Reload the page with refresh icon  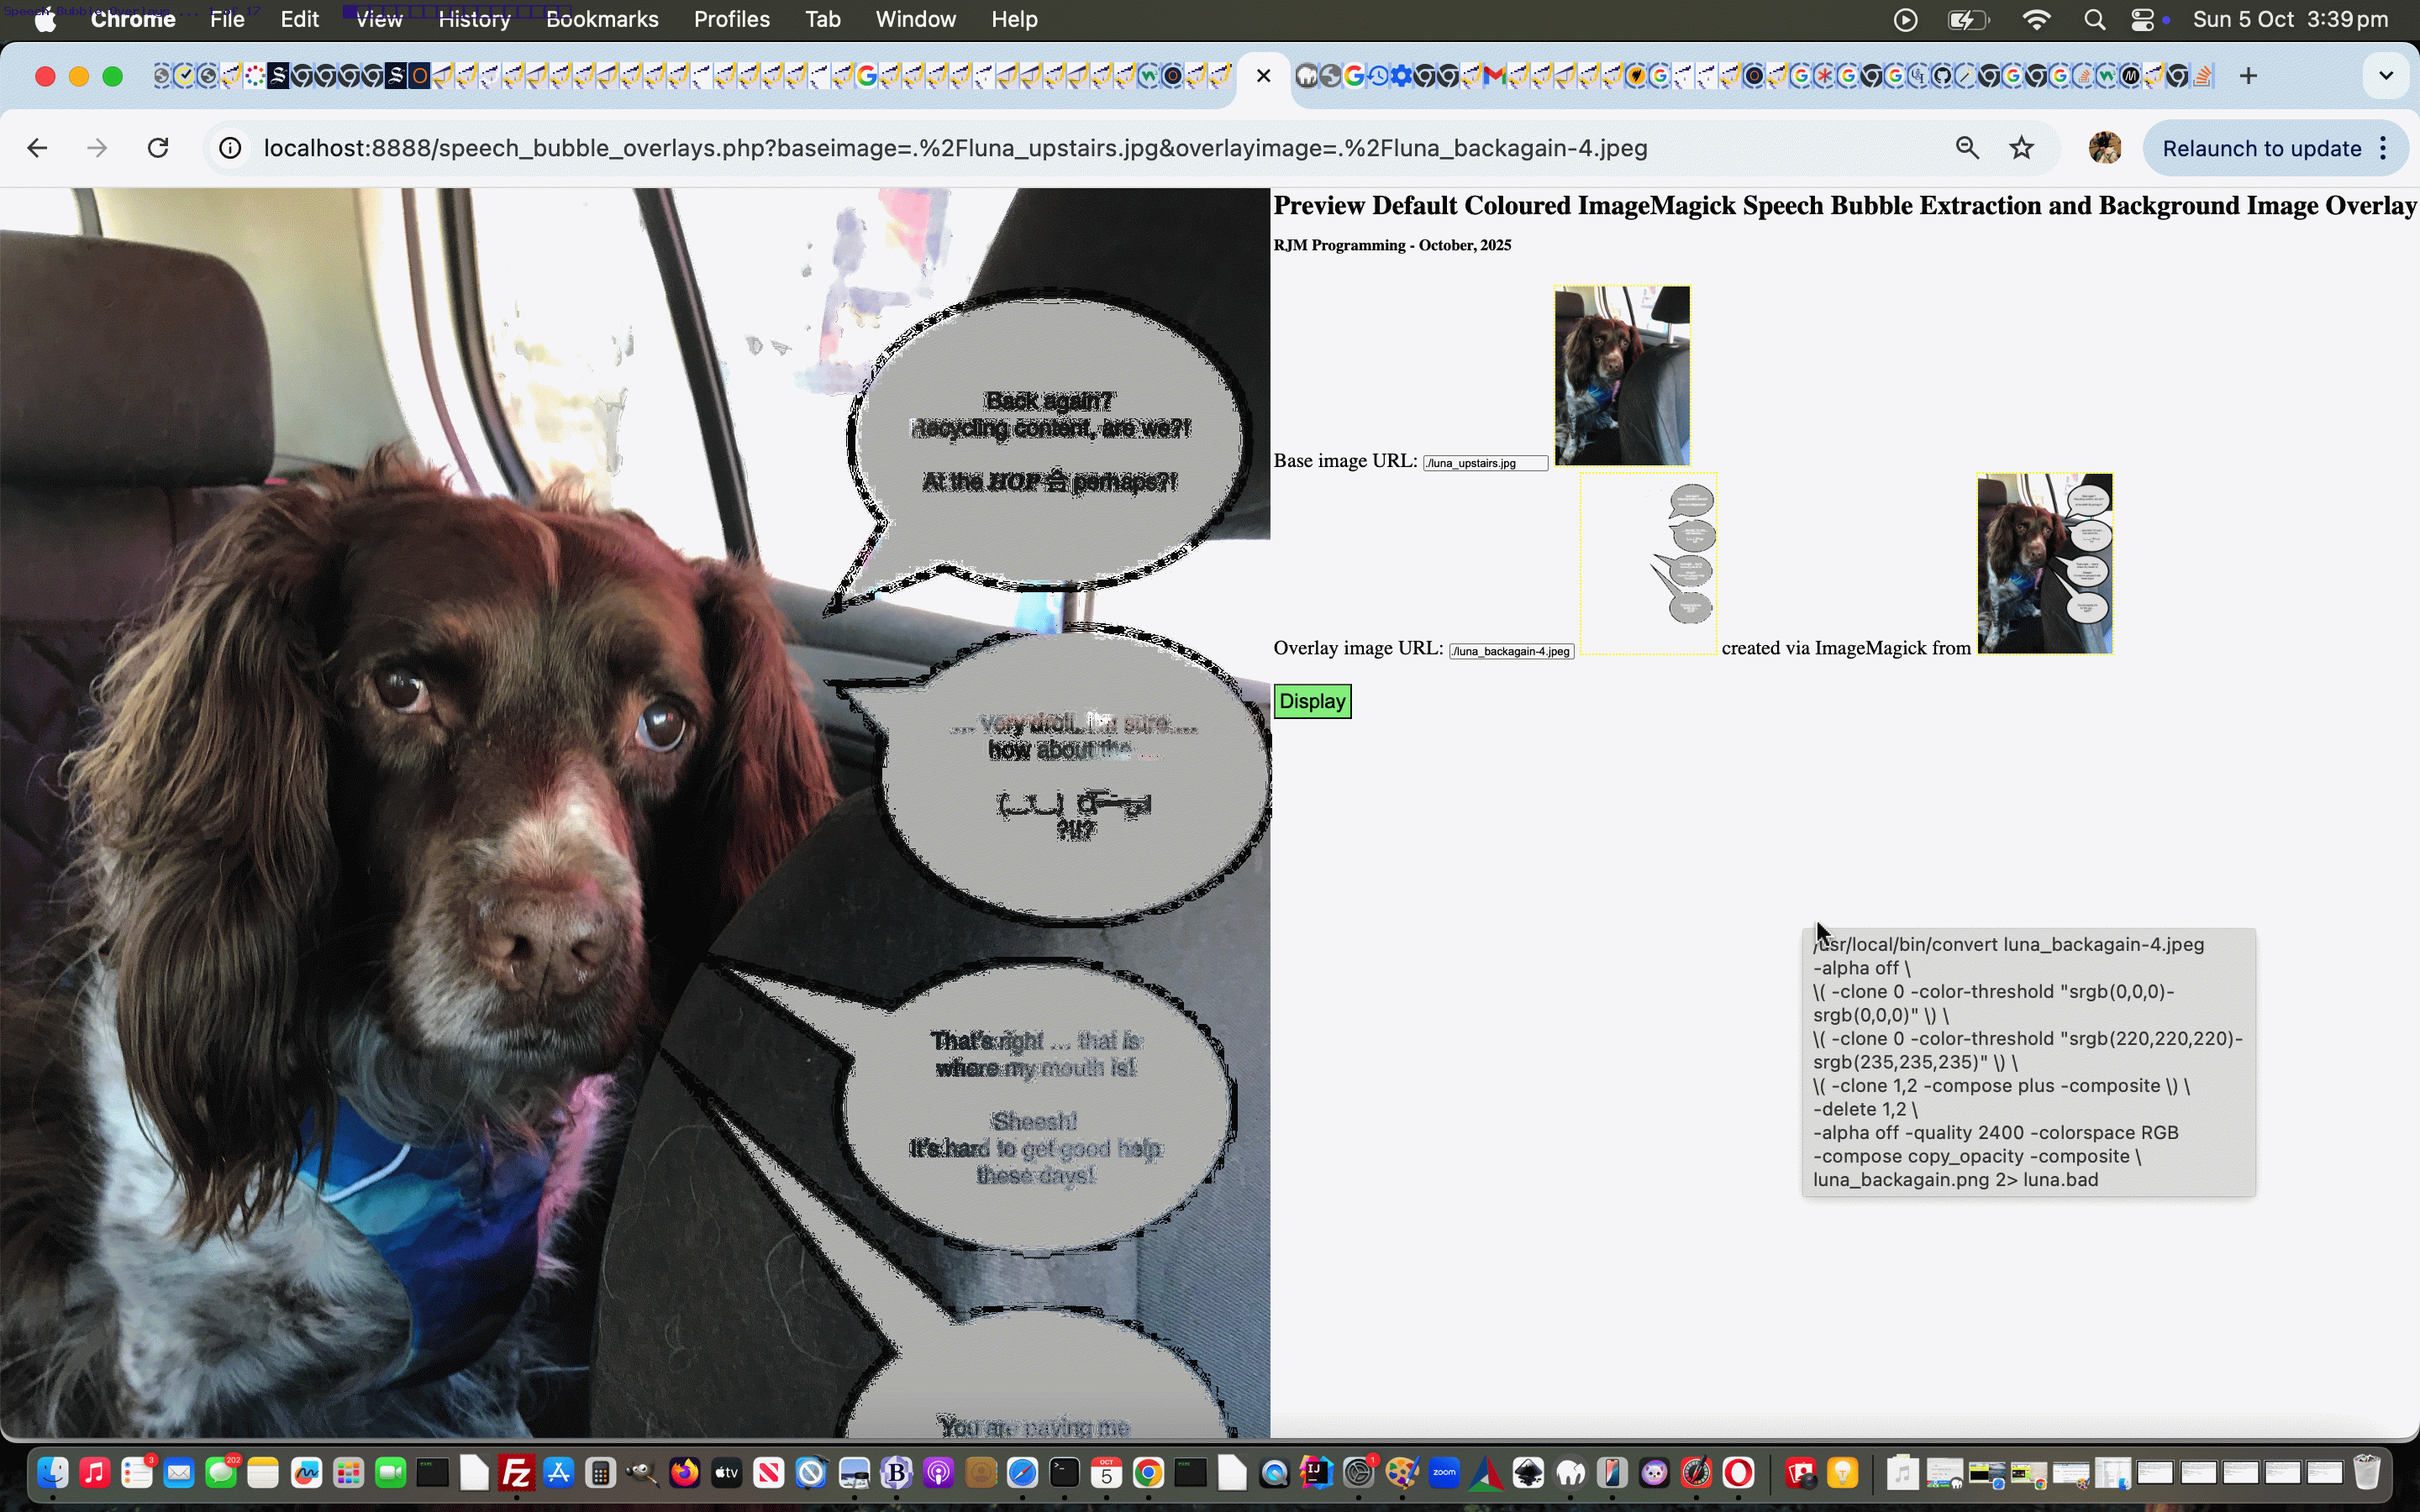(158, 148)
